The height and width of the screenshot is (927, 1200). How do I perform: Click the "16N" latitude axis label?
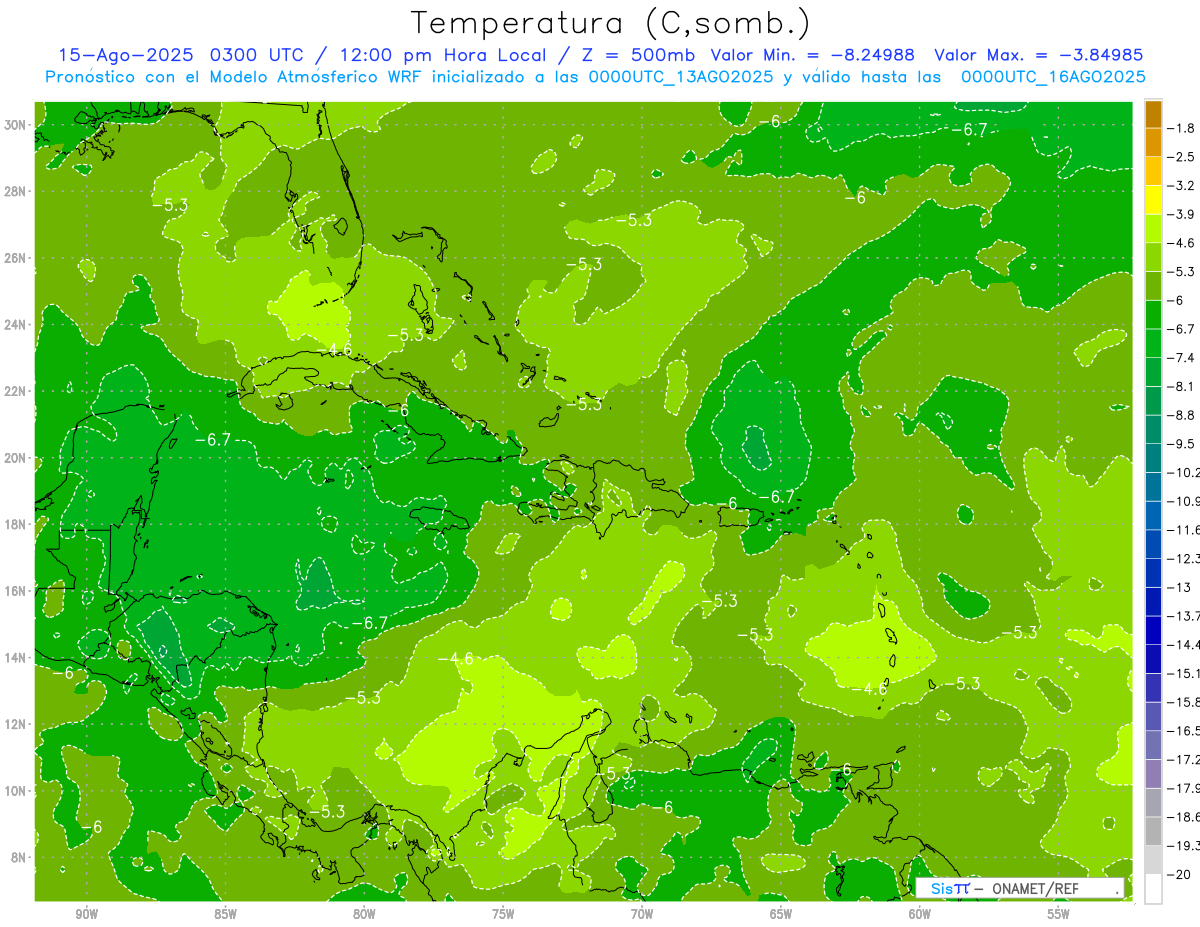[16, 591]
